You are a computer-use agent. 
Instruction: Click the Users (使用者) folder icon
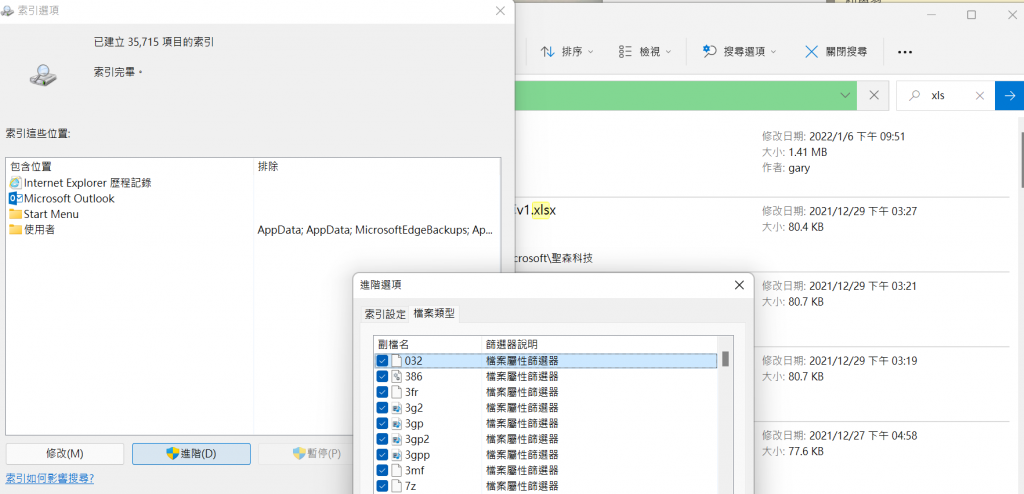pos(16,229)
